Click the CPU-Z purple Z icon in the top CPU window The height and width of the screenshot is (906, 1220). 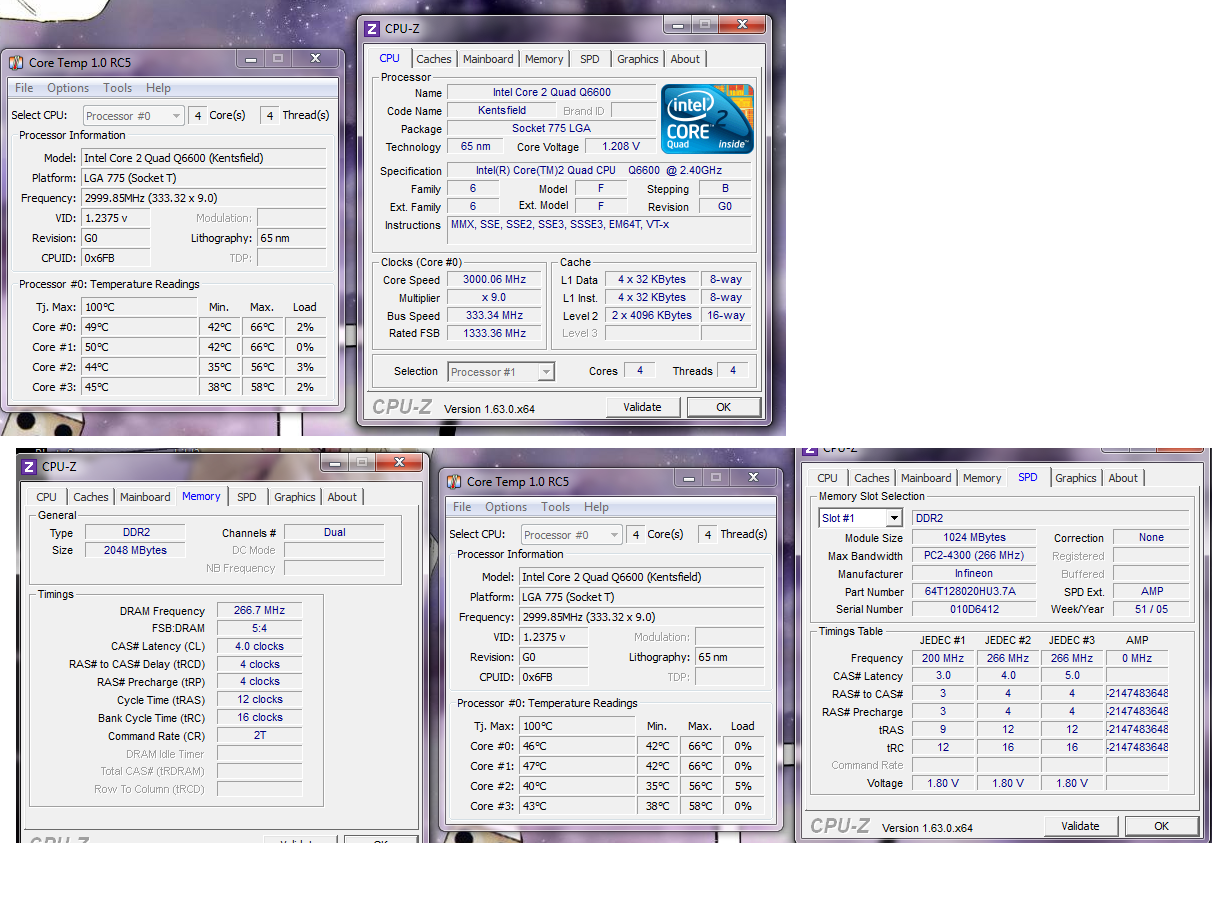[x=372, y=29]
